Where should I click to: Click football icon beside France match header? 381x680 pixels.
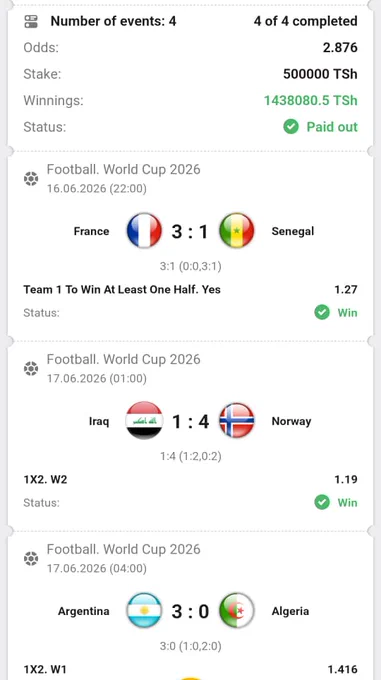pyautogui.click(x=31, y=179)
